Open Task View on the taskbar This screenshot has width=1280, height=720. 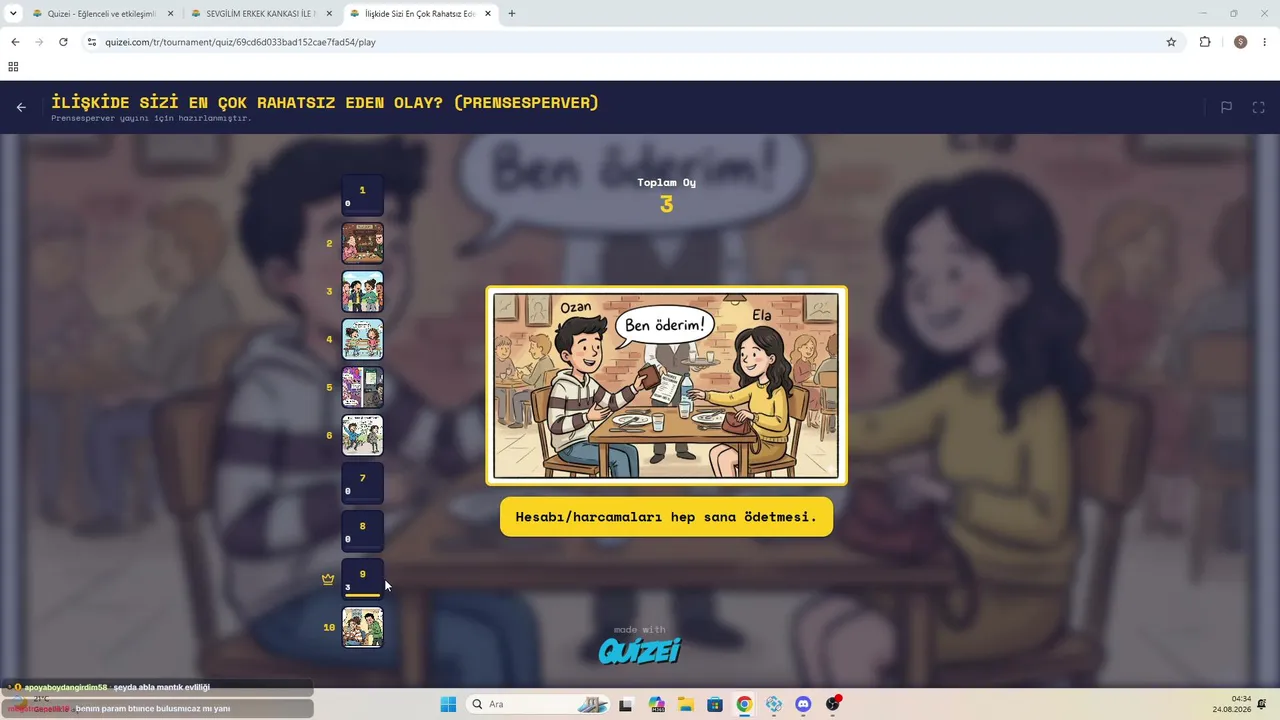[x=626, y=704]
